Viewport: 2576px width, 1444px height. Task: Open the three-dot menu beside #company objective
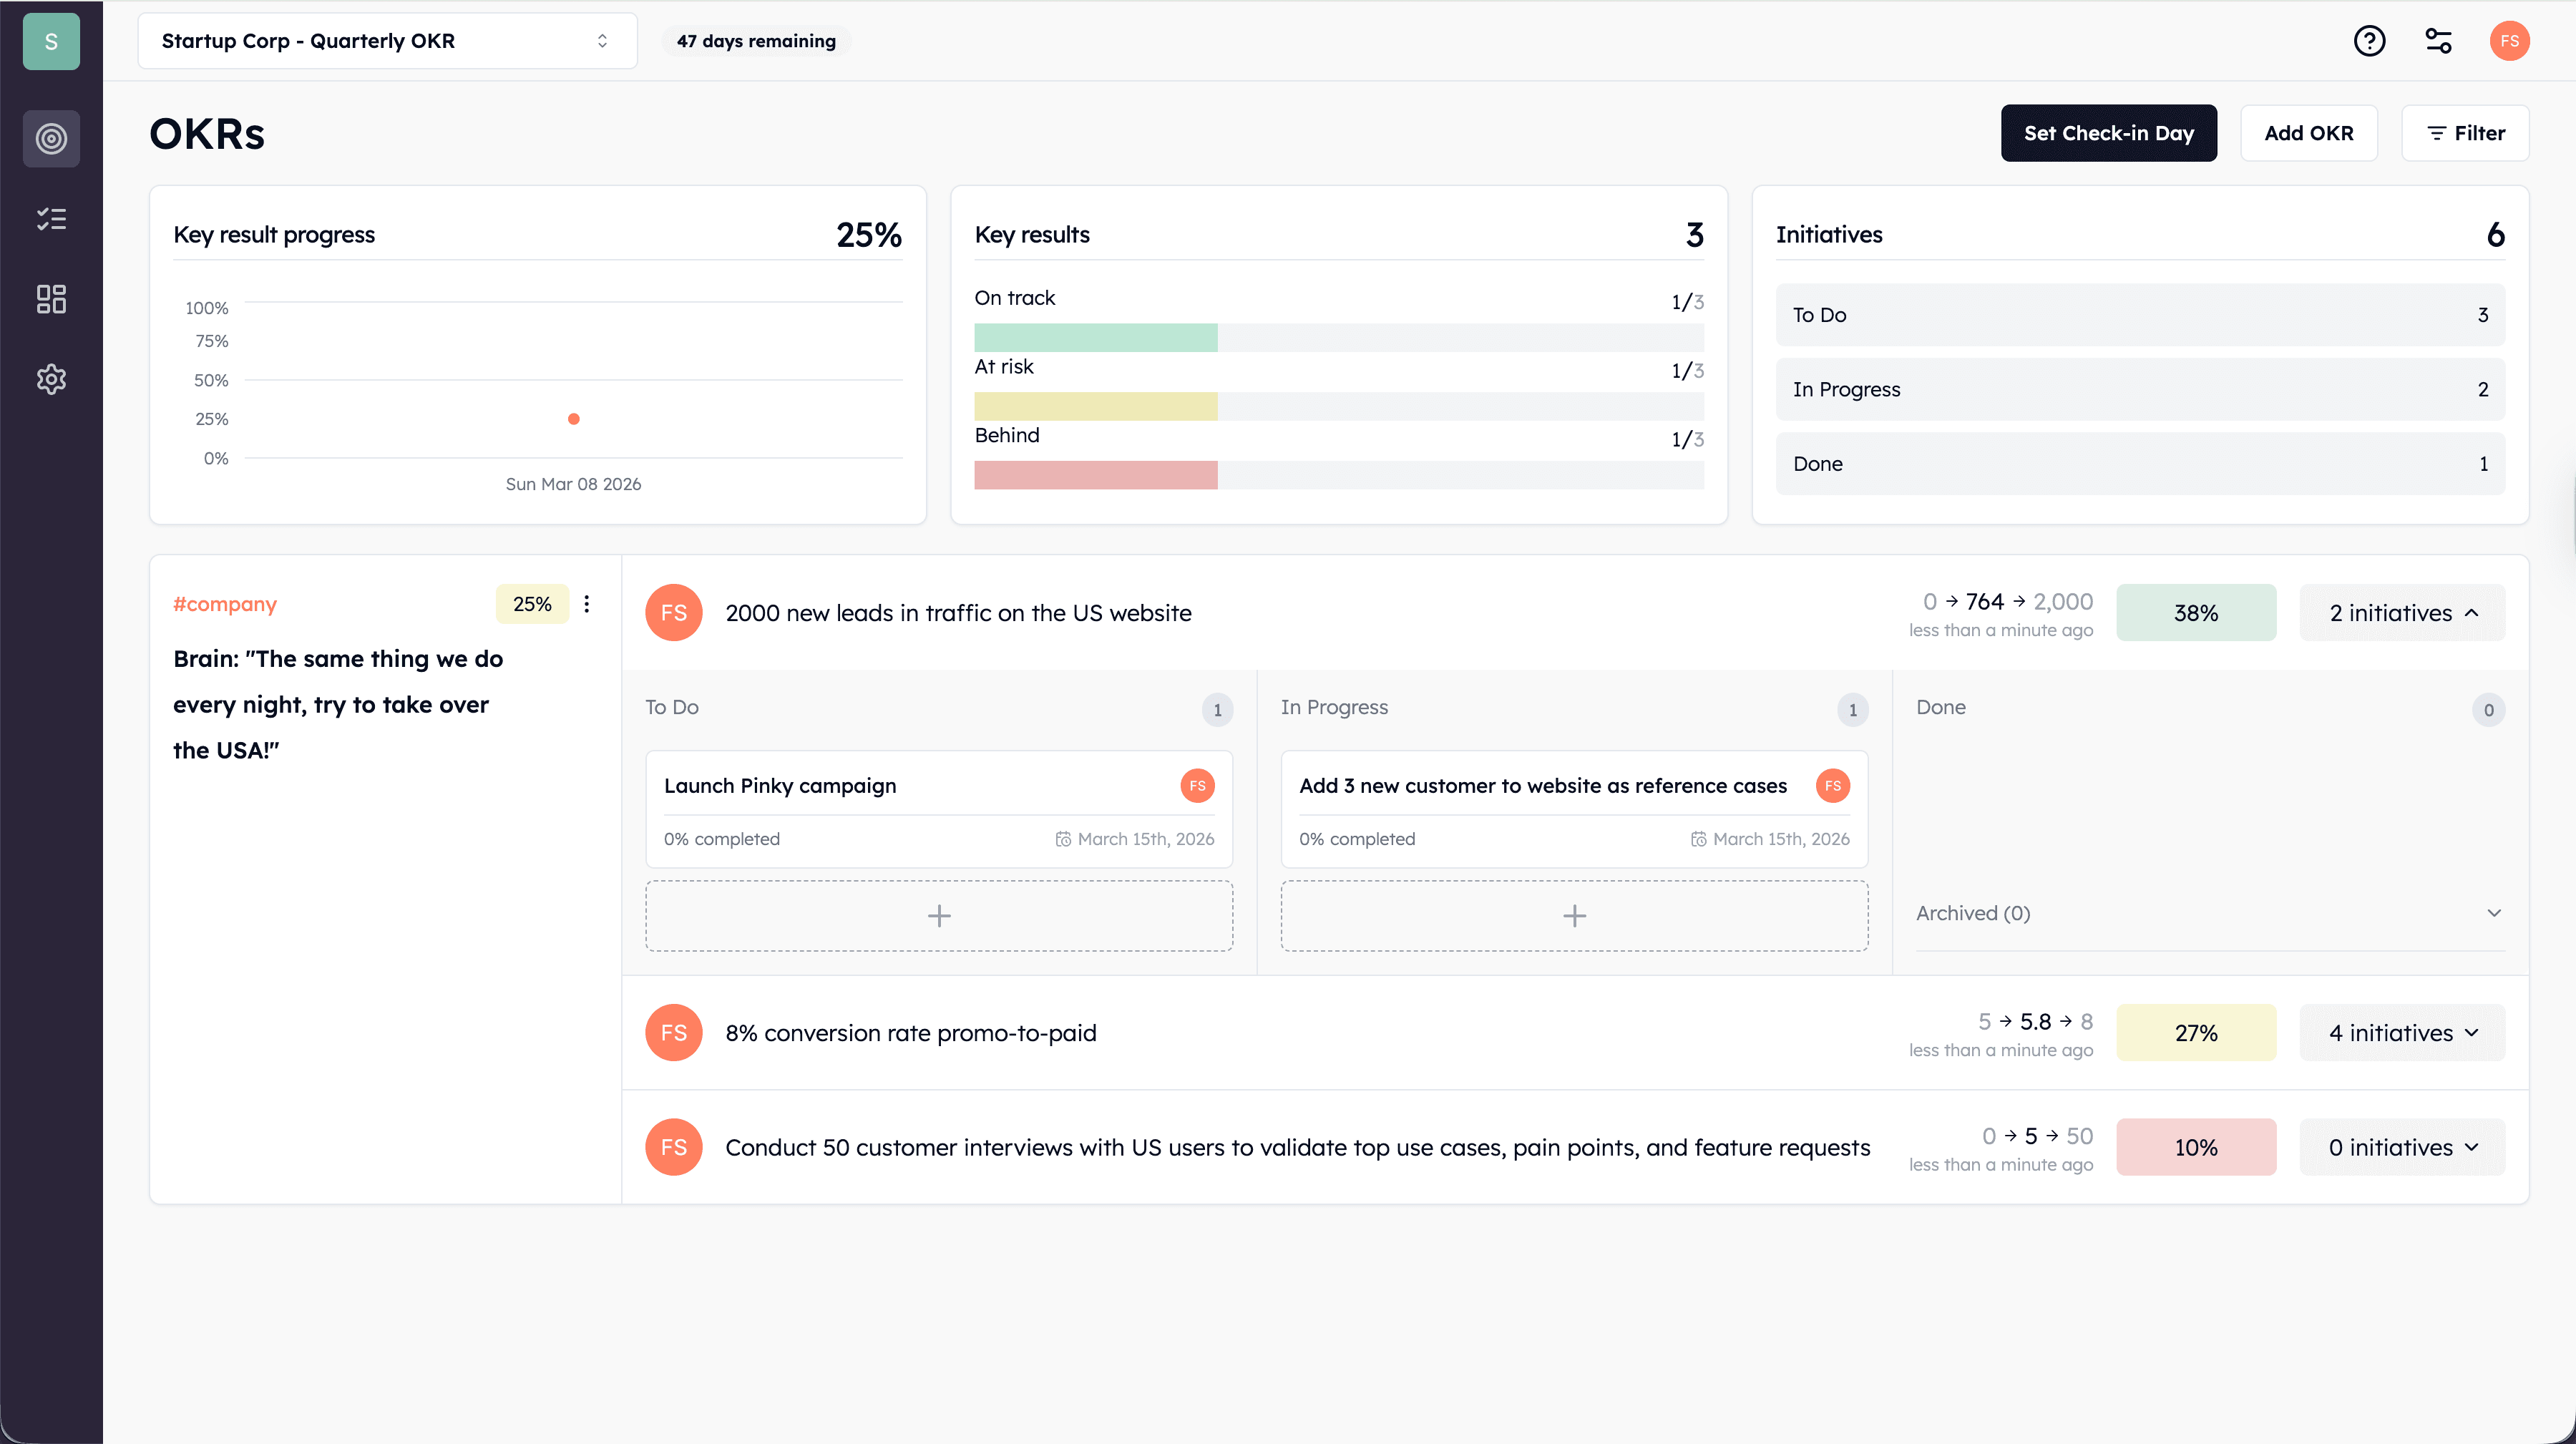pyautogui.click(x=587, y=604)
